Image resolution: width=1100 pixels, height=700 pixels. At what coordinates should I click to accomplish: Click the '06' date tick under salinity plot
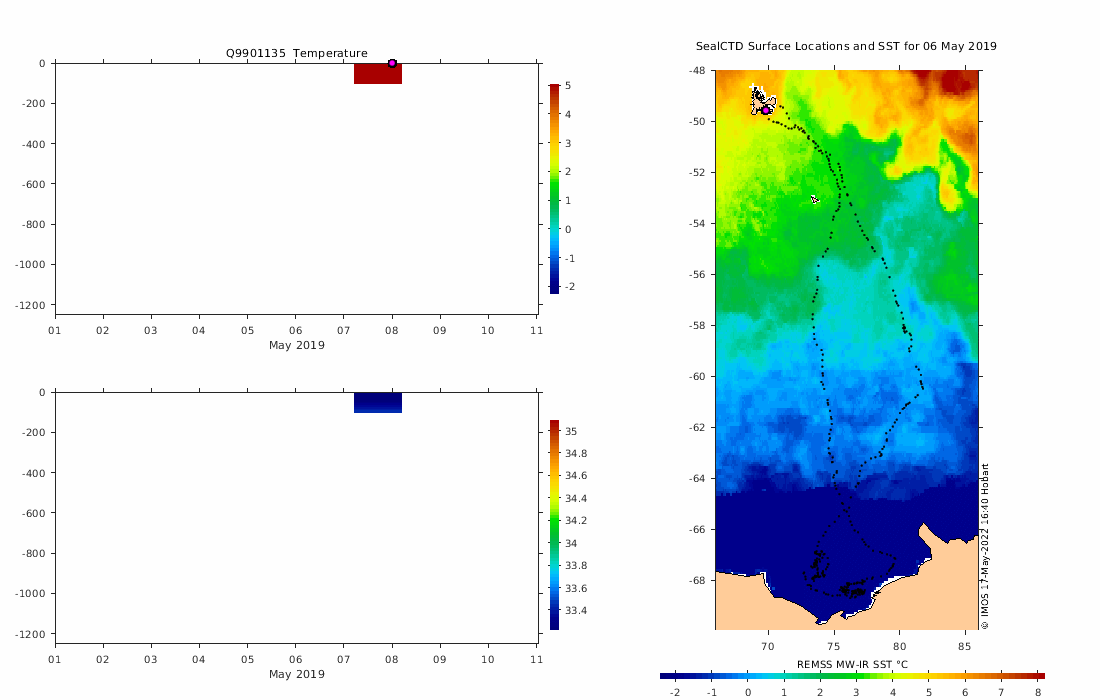[295, 659]
